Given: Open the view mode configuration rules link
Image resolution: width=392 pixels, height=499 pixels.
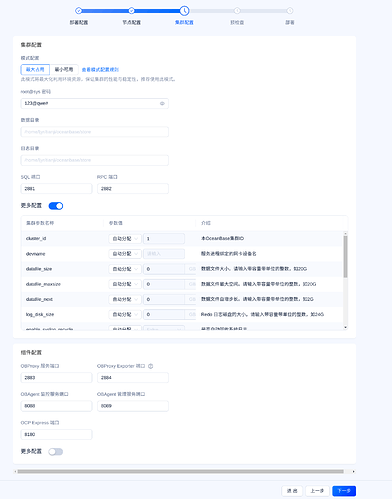Looking at the screenshot, I should (x=100, y=70).
